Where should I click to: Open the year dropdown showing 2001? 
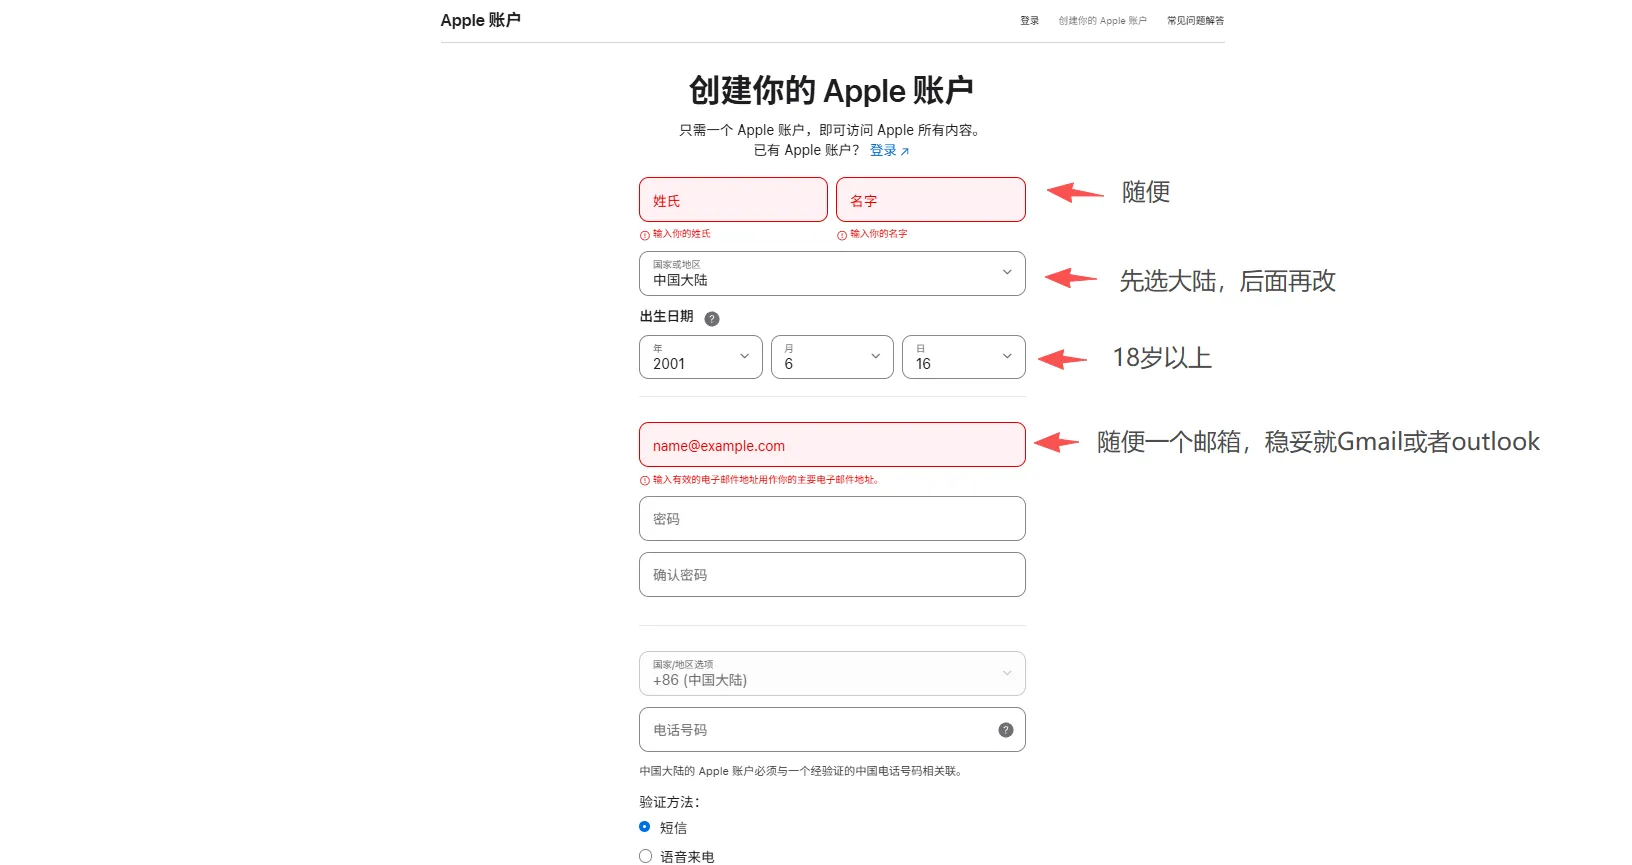[701, 357]
